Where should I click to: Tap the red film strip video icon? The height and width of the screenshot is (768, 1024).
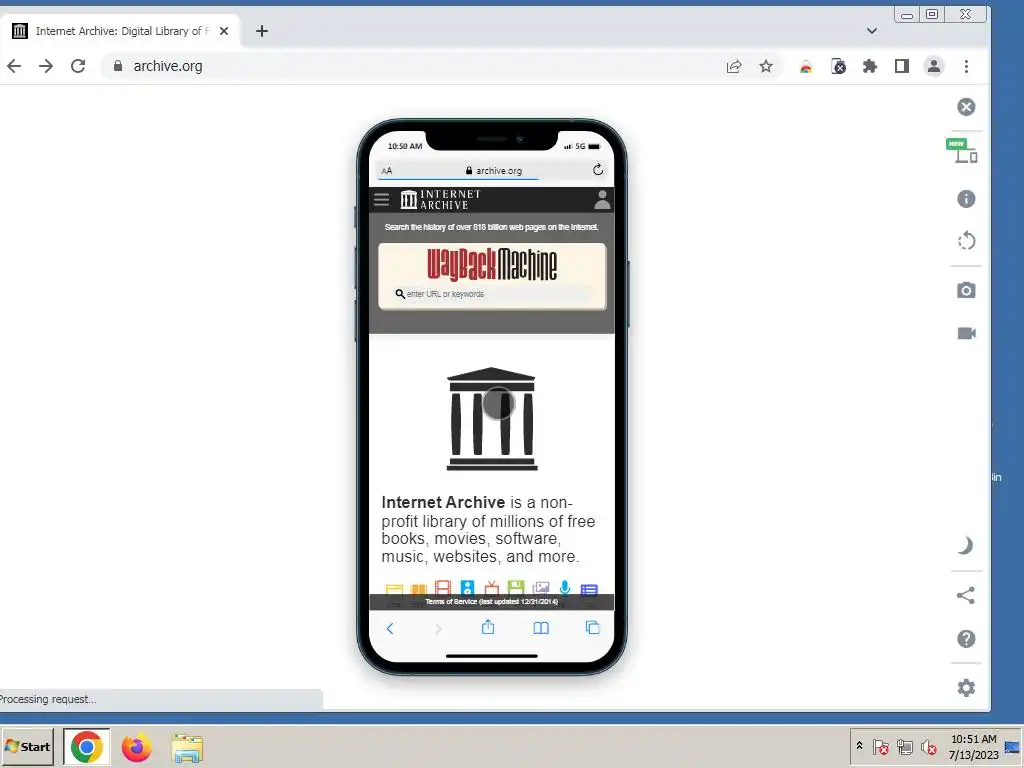(443, 588)
